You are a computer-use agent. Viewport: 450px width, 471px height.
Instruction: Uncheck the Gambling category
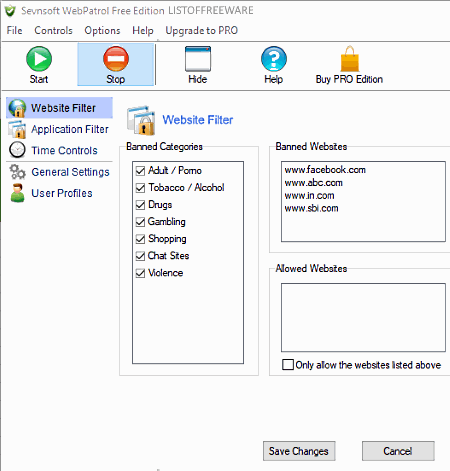tap(140, 222)
